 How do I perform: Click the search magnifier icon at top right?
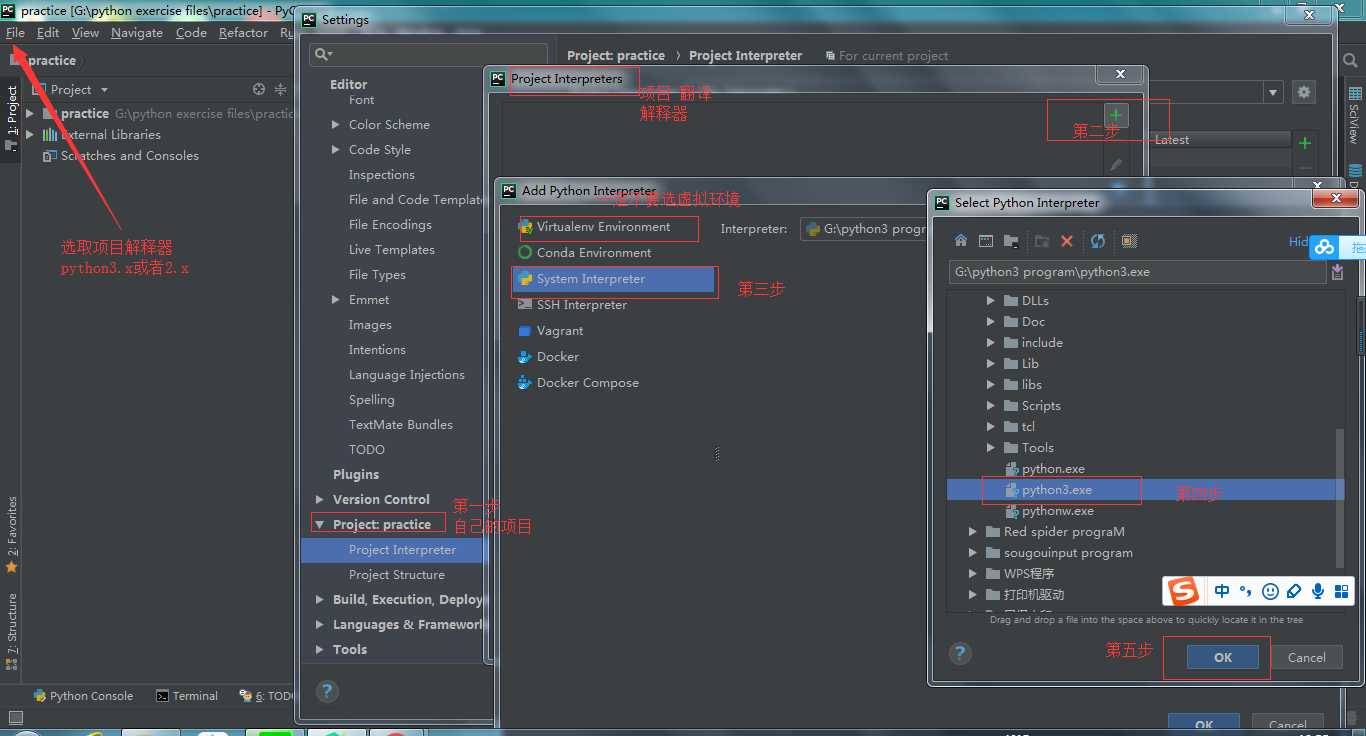tap(1349, 61)
